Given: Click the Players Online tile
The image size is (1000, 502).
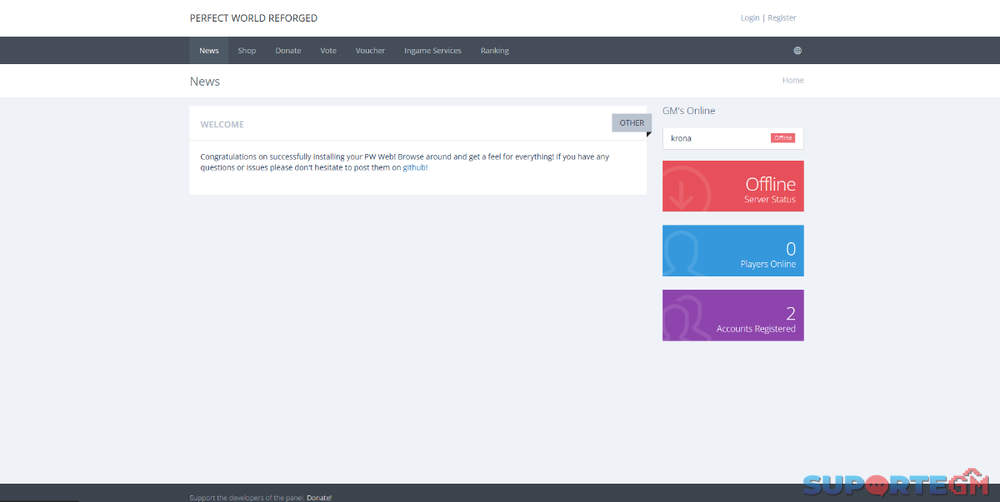Looking at the screenshot, I should (732, 251).
